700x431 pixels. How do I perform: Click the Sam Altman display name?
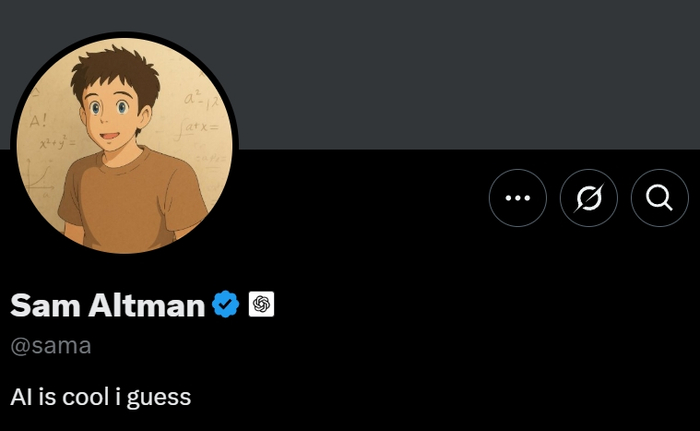coord(107,305)
